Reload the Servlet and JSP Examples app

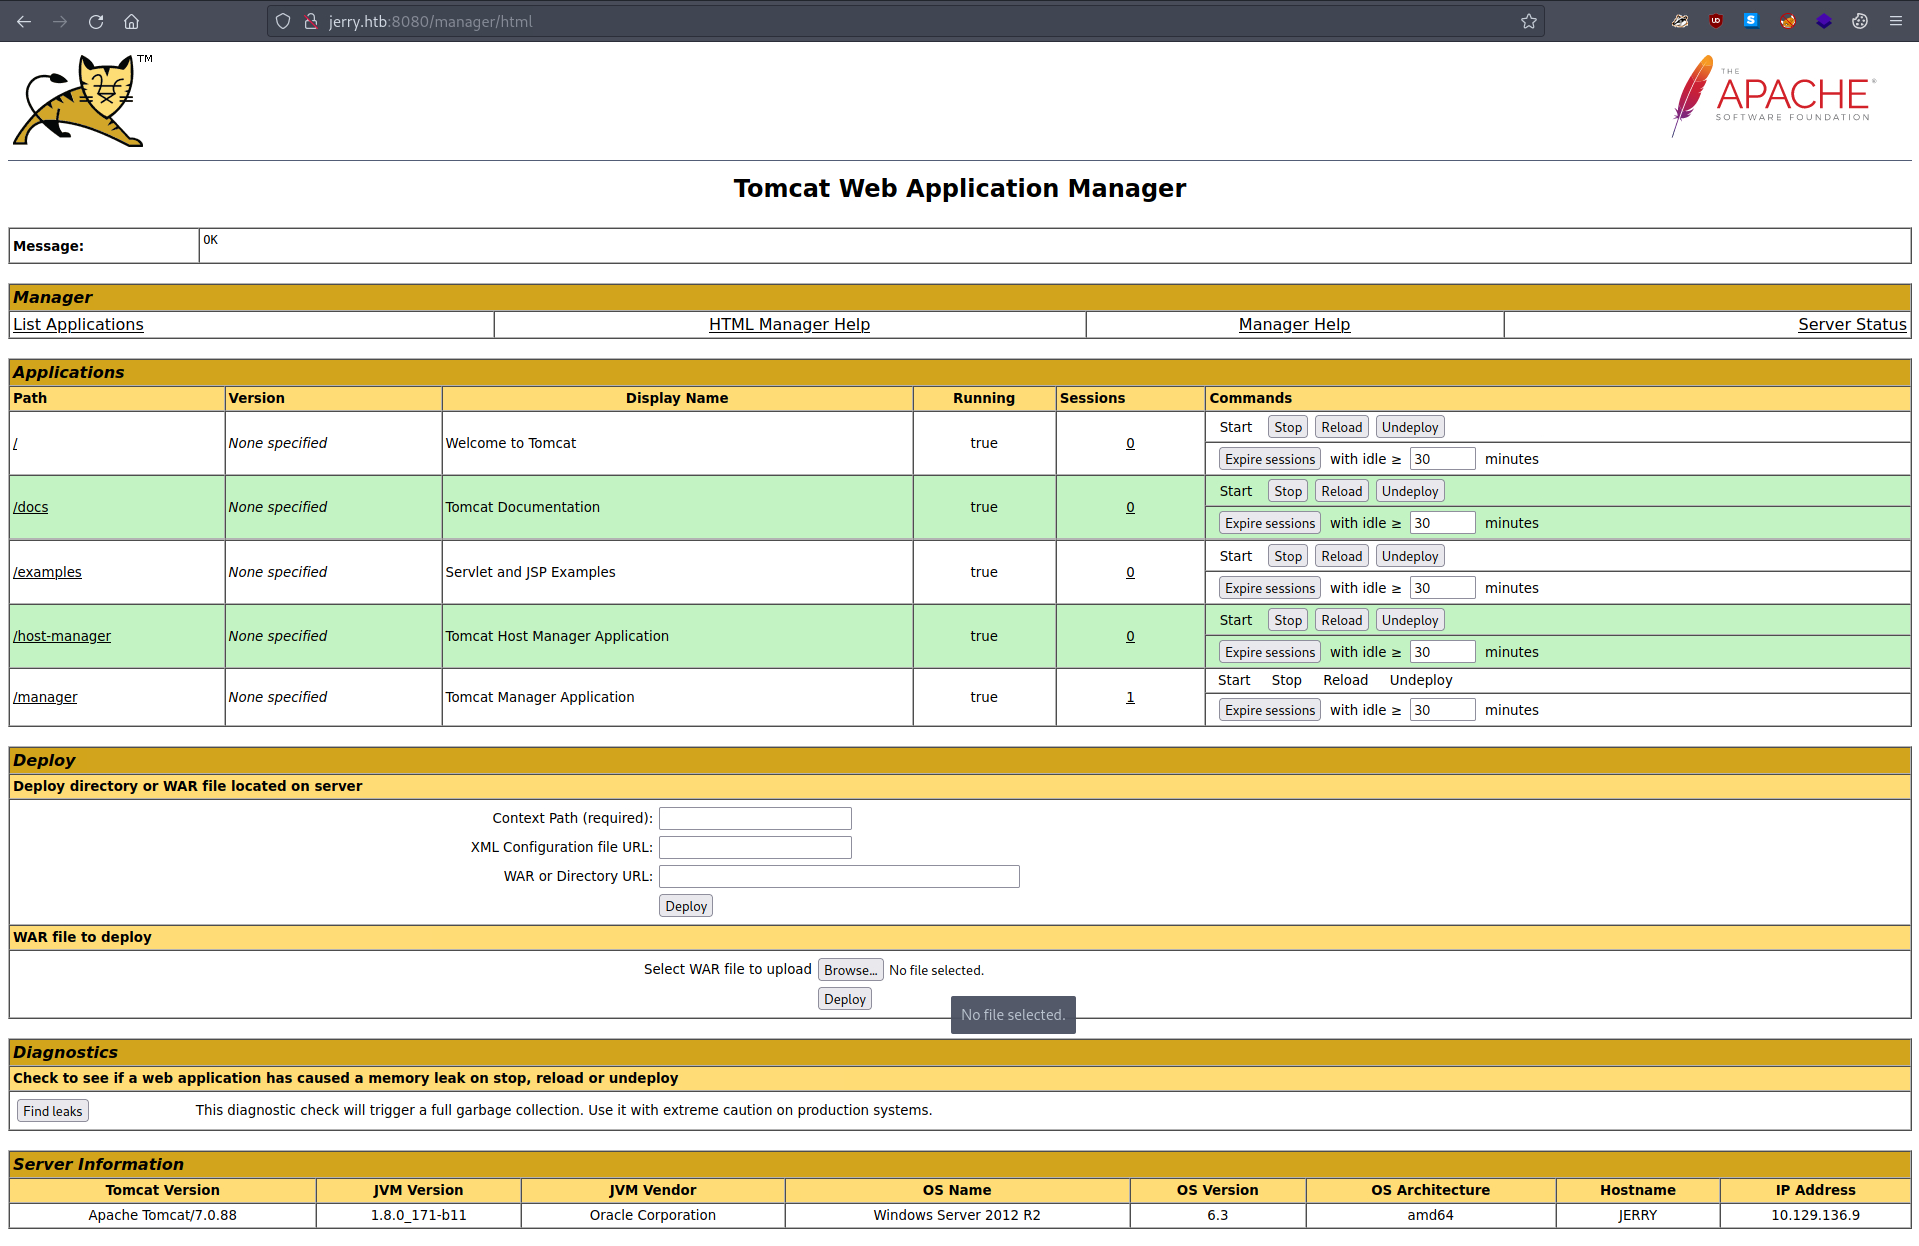1341,556
